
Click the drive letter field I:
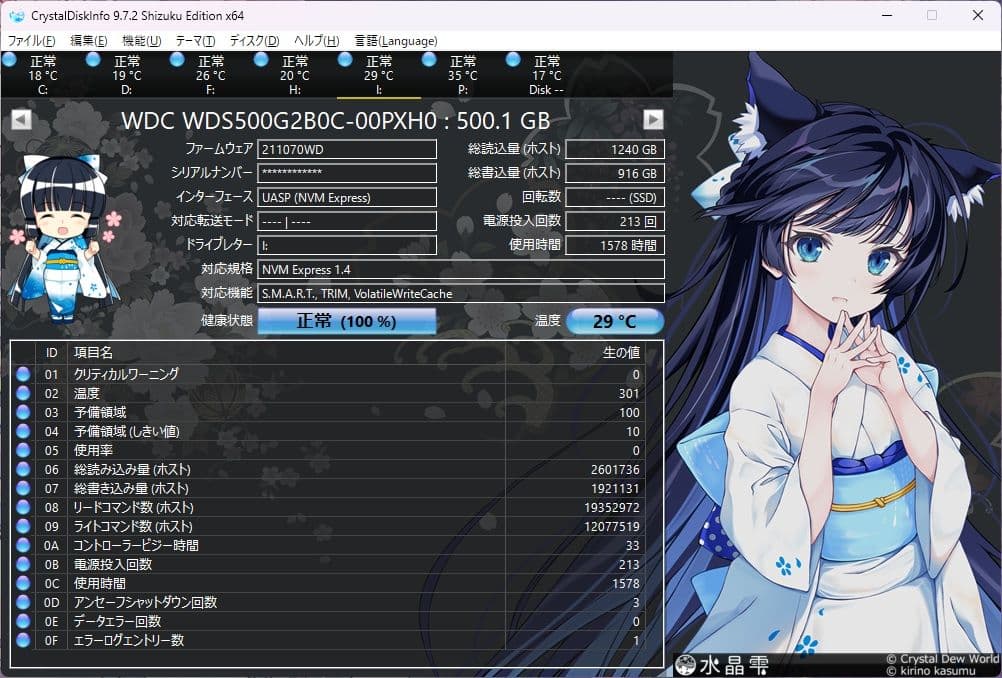coord(347,245)
